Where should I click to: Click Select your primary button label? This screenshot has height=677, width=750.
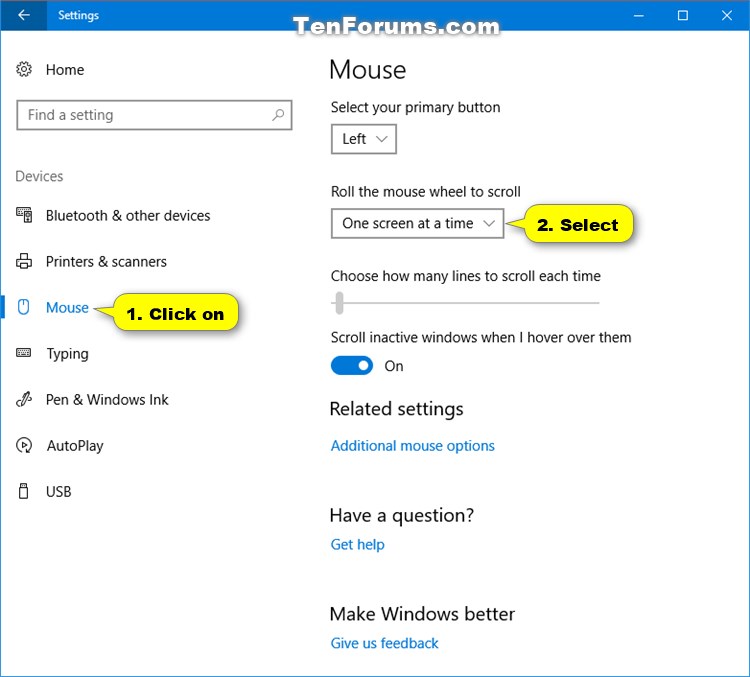pos(415,108)
